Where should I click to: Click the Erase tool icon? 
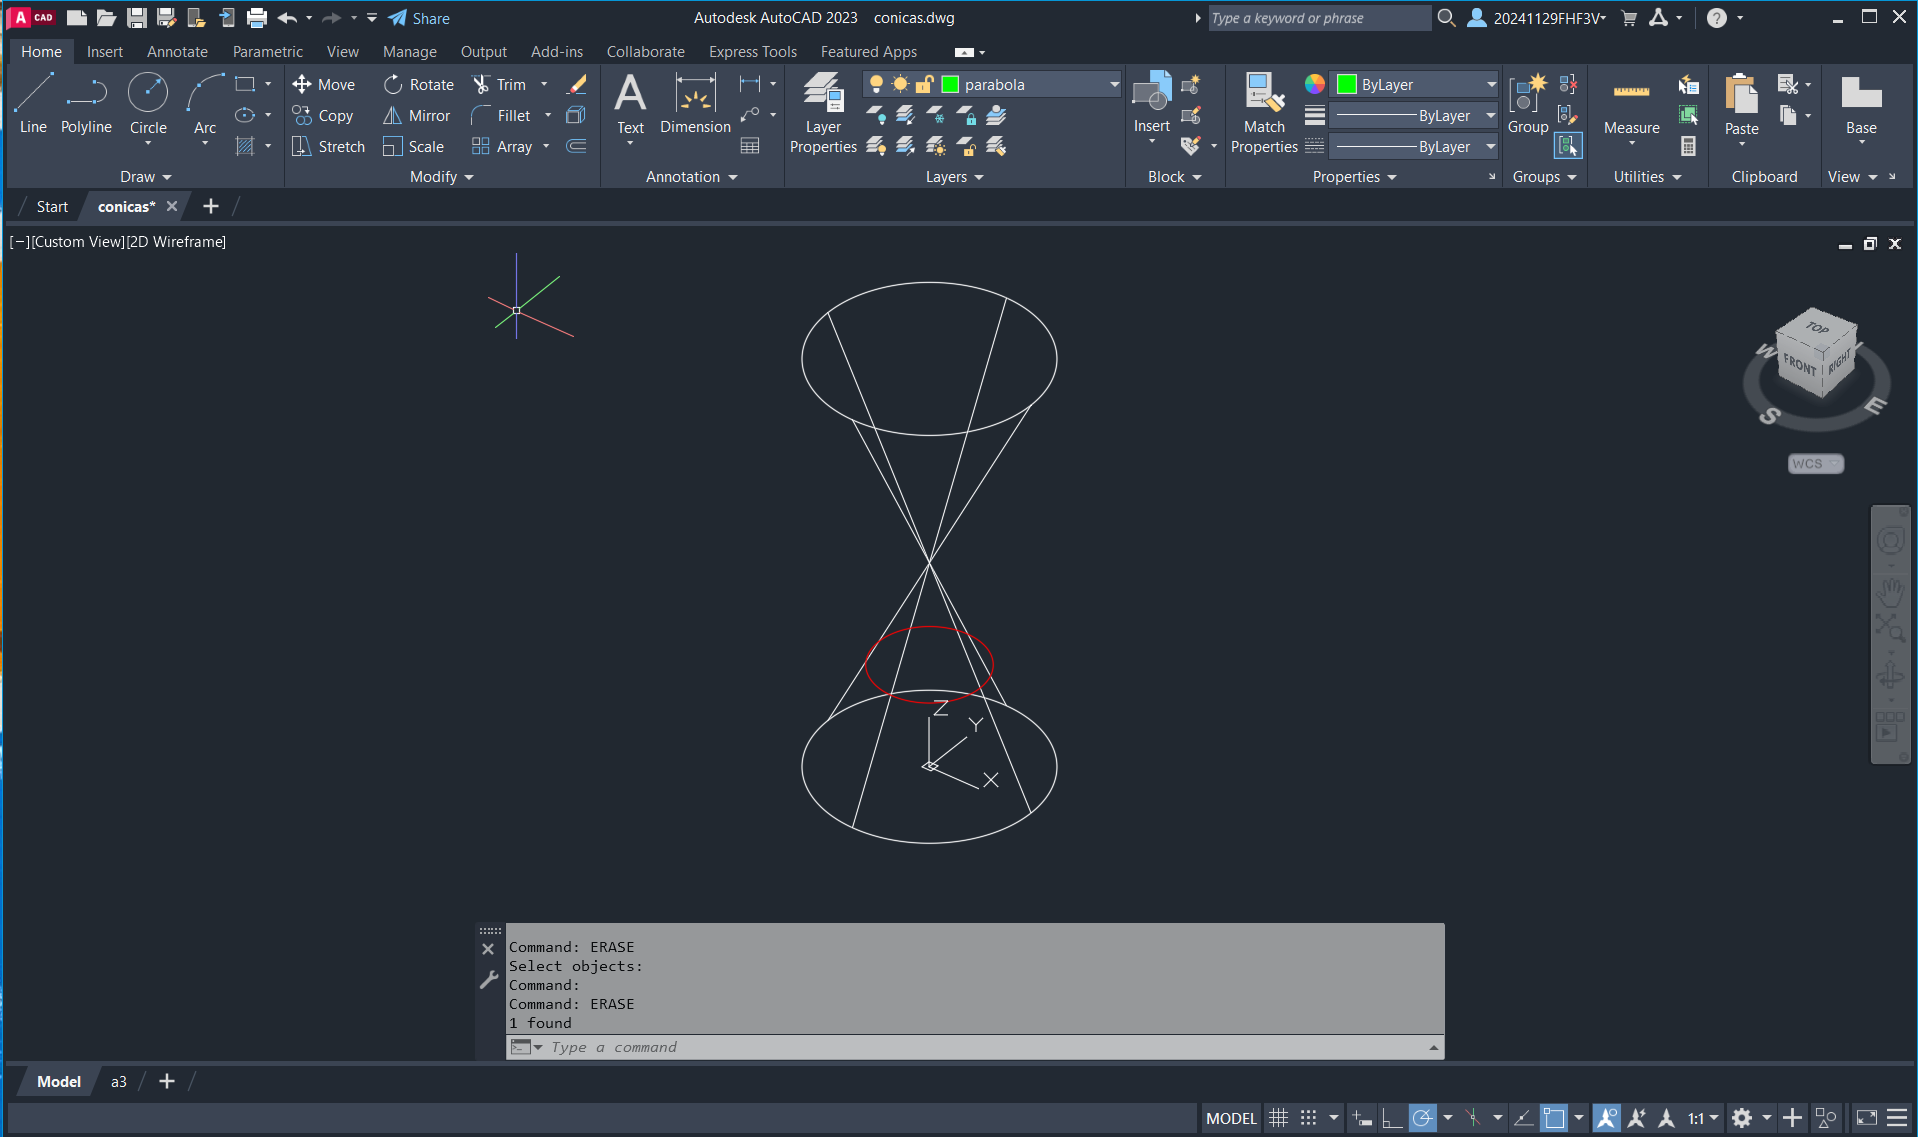pyautogui.click(x=577, y=85)
